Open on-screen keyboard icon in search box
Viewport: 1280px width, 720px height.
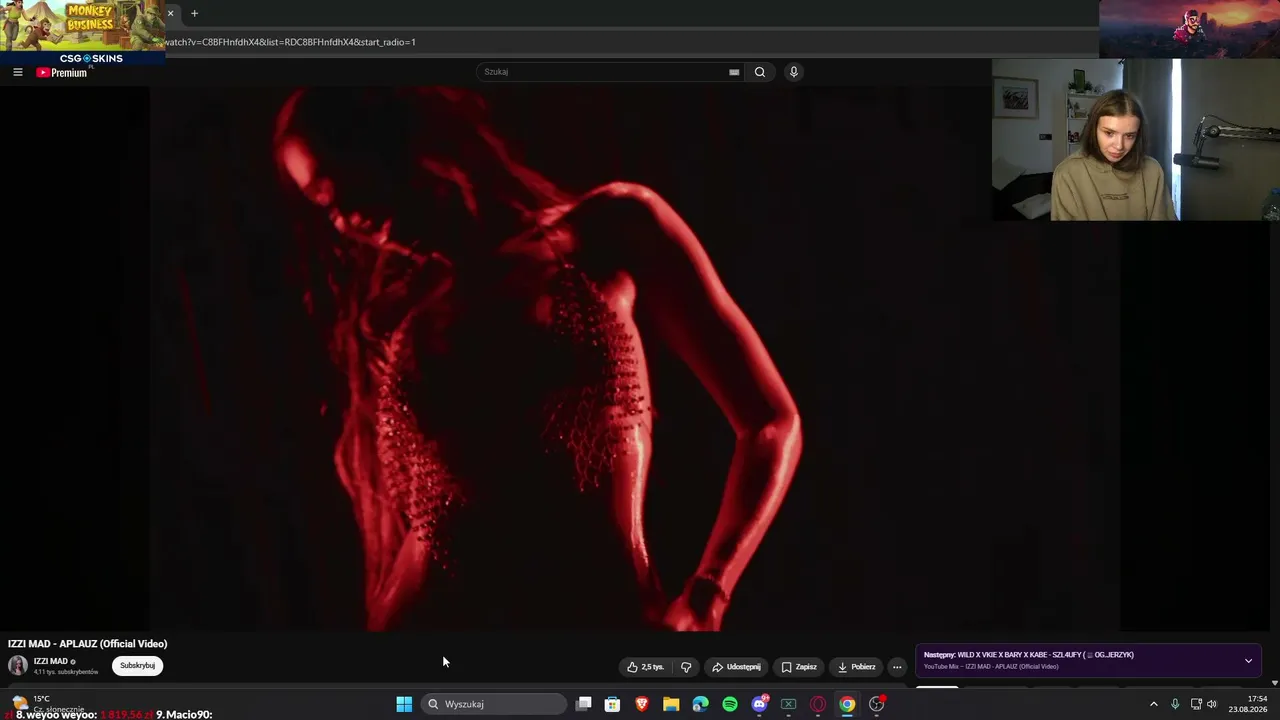[x=734, y=72]
